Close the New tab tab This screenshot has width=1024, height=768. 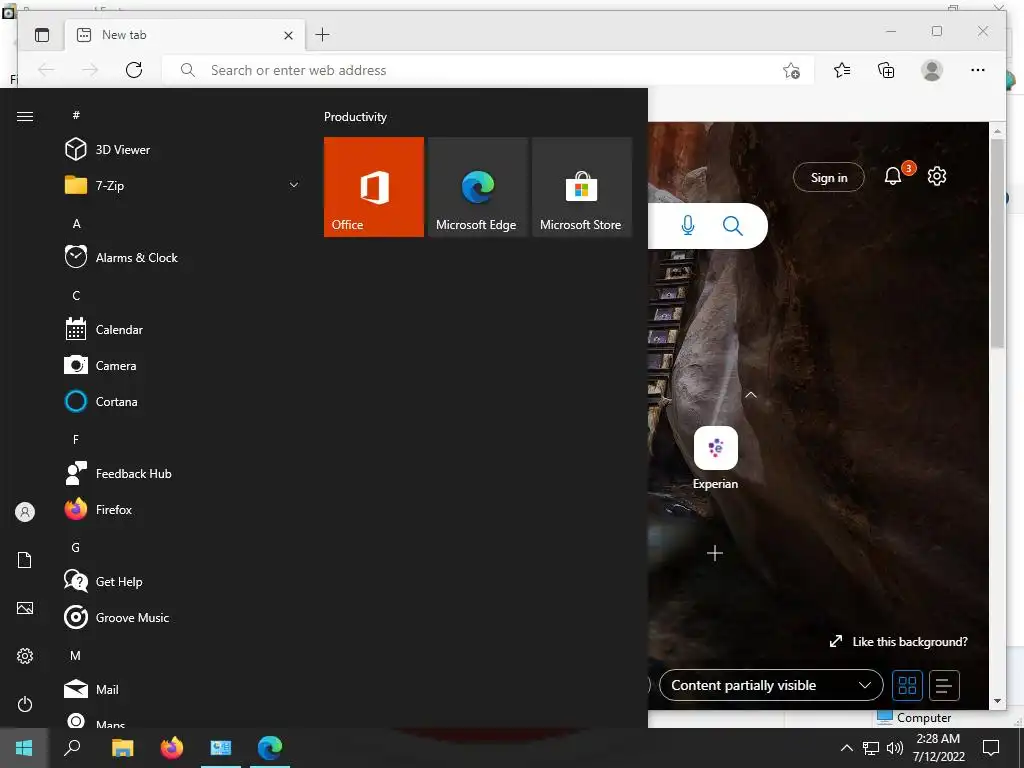coord(288,35)
